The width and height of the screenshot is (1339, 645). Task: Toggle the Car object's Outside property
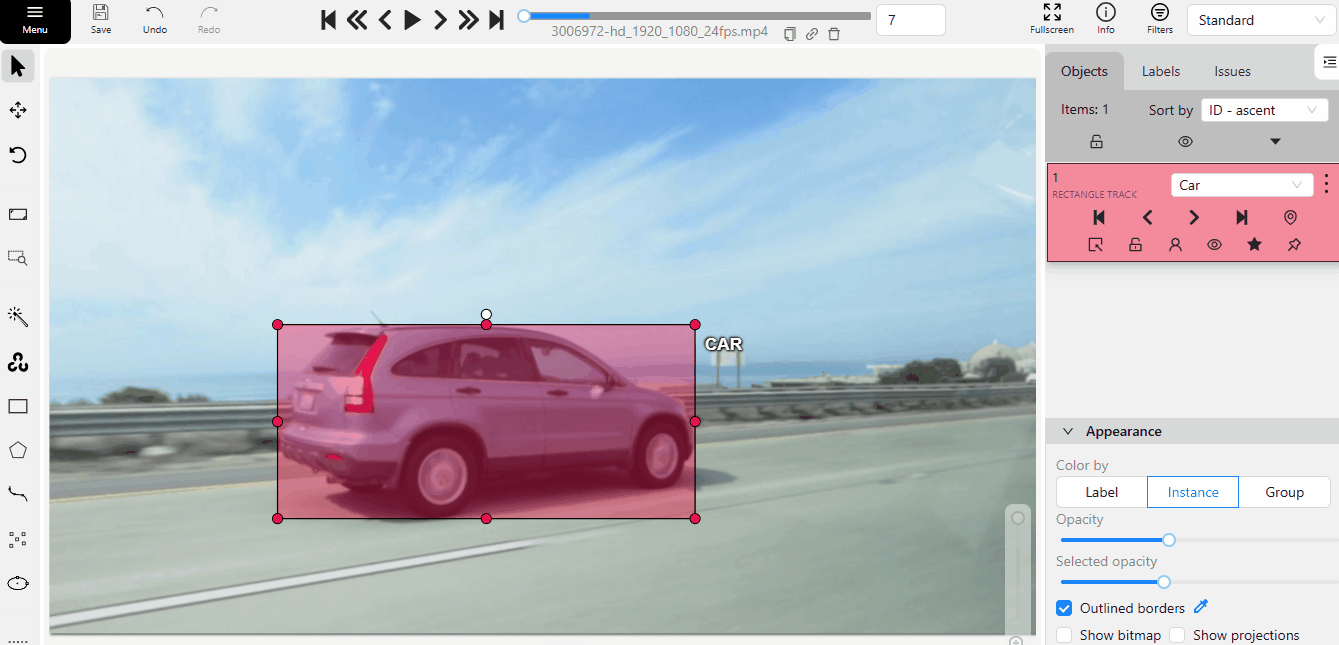[1096, 244]
